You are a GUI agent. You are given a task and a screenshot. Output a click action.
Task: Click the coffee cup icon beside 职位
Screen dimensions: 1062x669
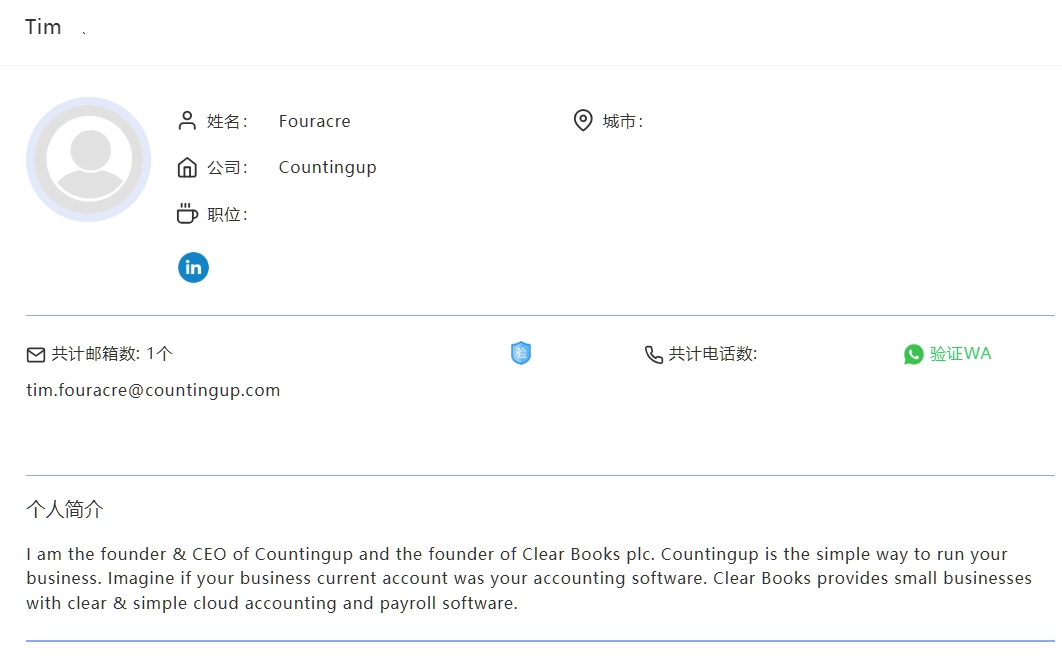pos(187,213)
